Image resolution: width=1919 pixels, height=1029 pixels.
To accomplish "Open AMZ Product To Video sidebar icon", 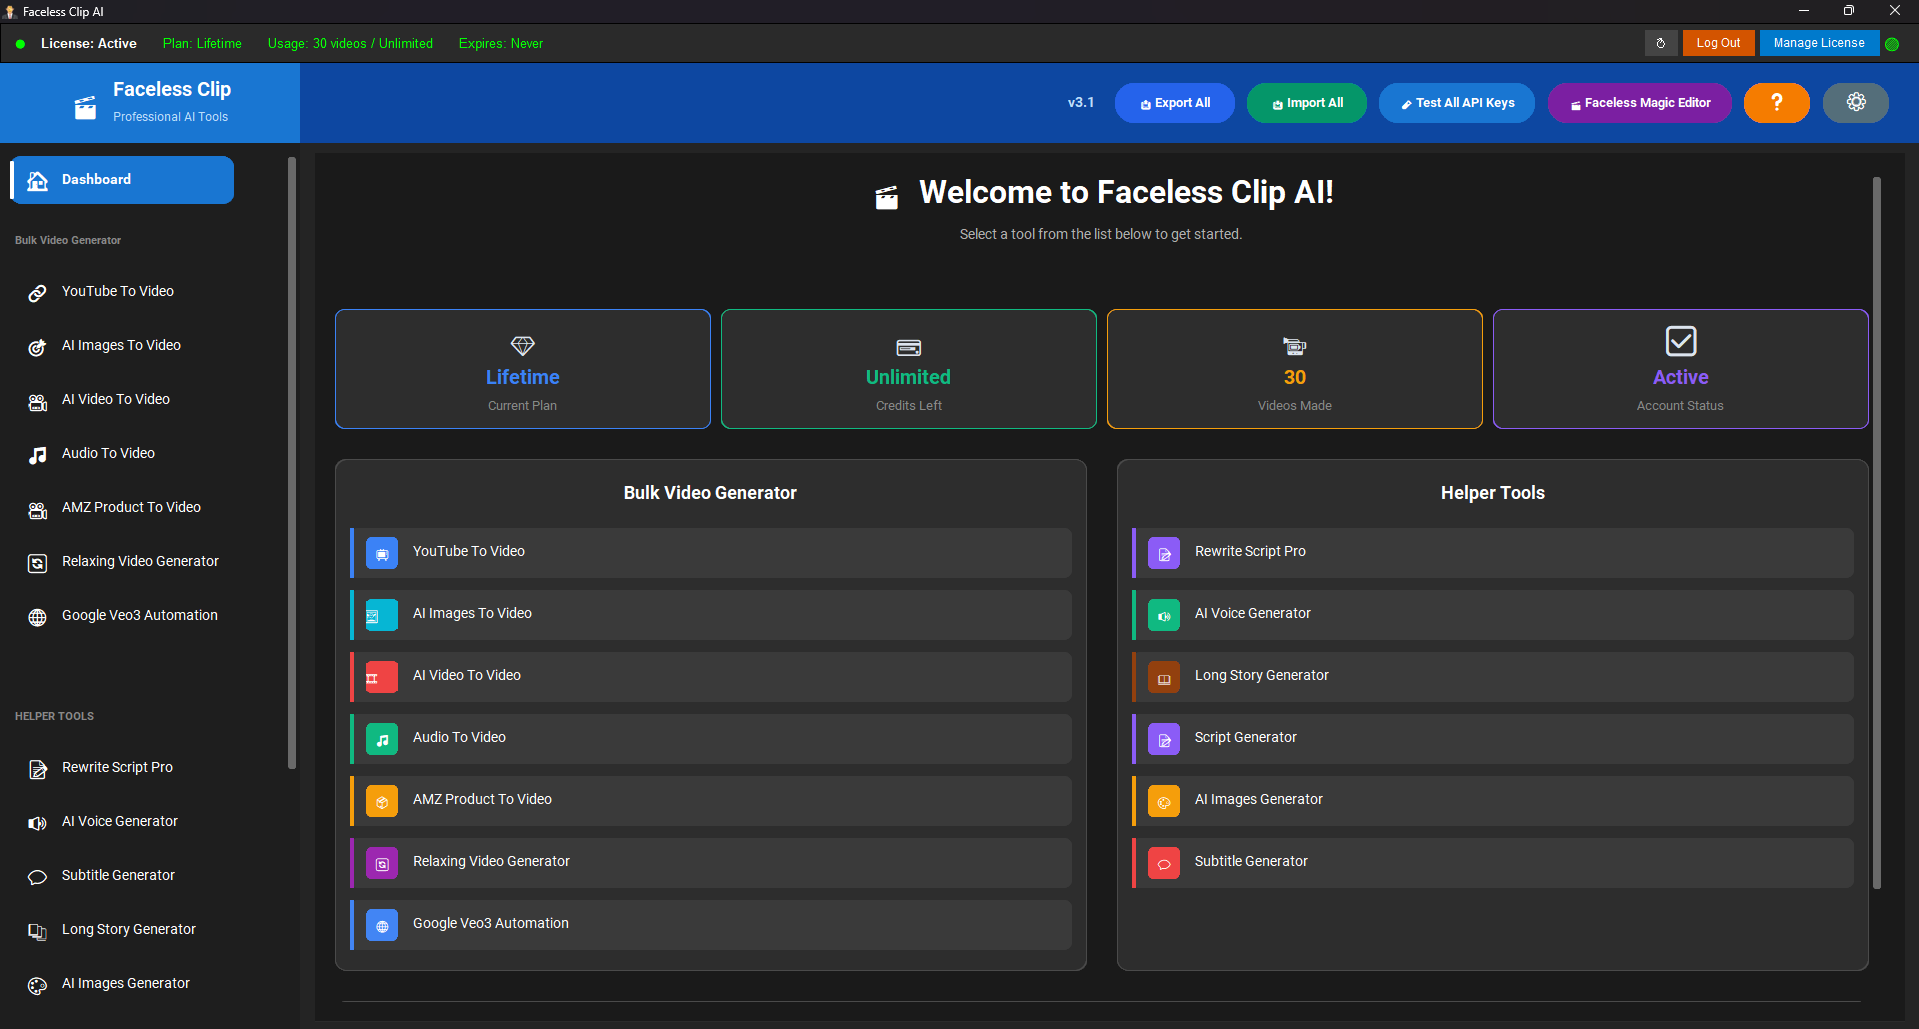I will point(37,509).
